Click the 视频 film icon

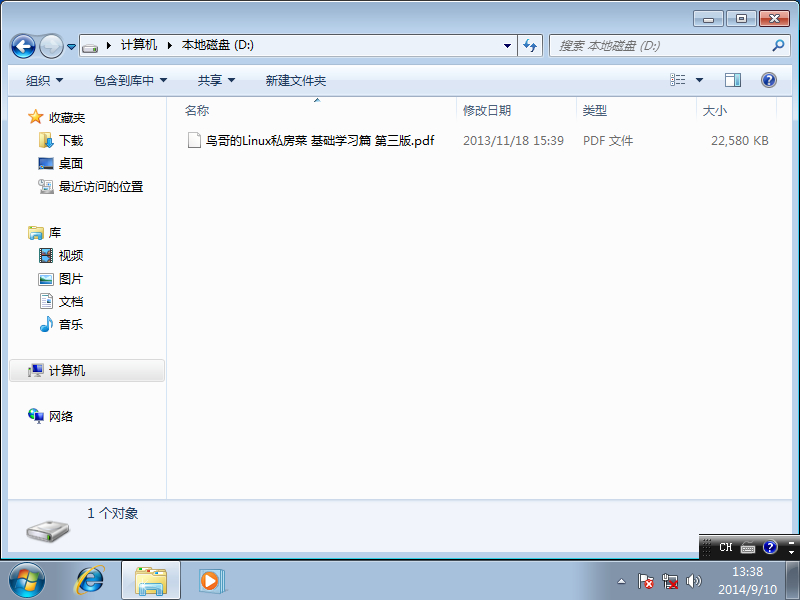pos(46,255)
